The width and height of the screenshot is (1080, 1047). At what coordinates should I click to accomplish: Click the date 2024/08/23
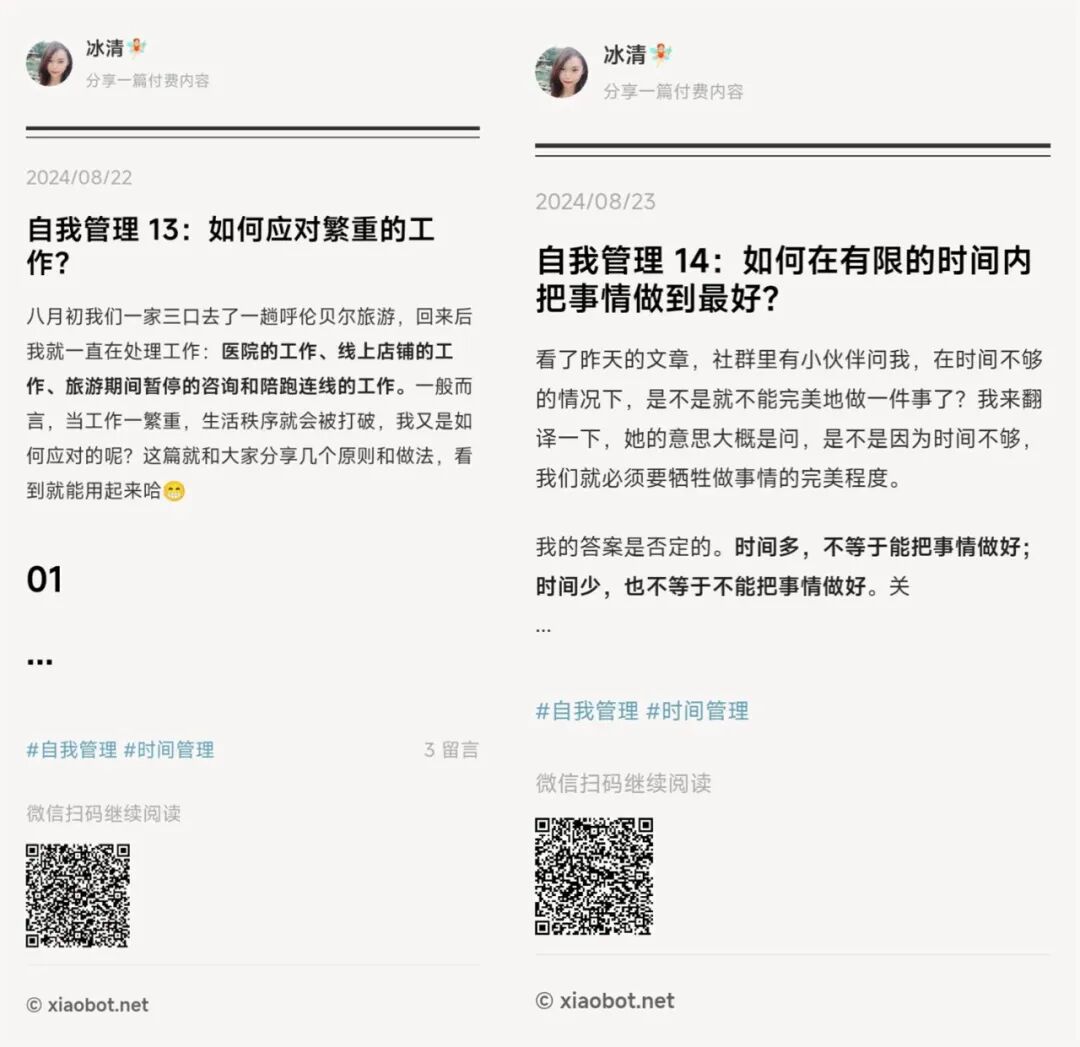tap(596, 202)
